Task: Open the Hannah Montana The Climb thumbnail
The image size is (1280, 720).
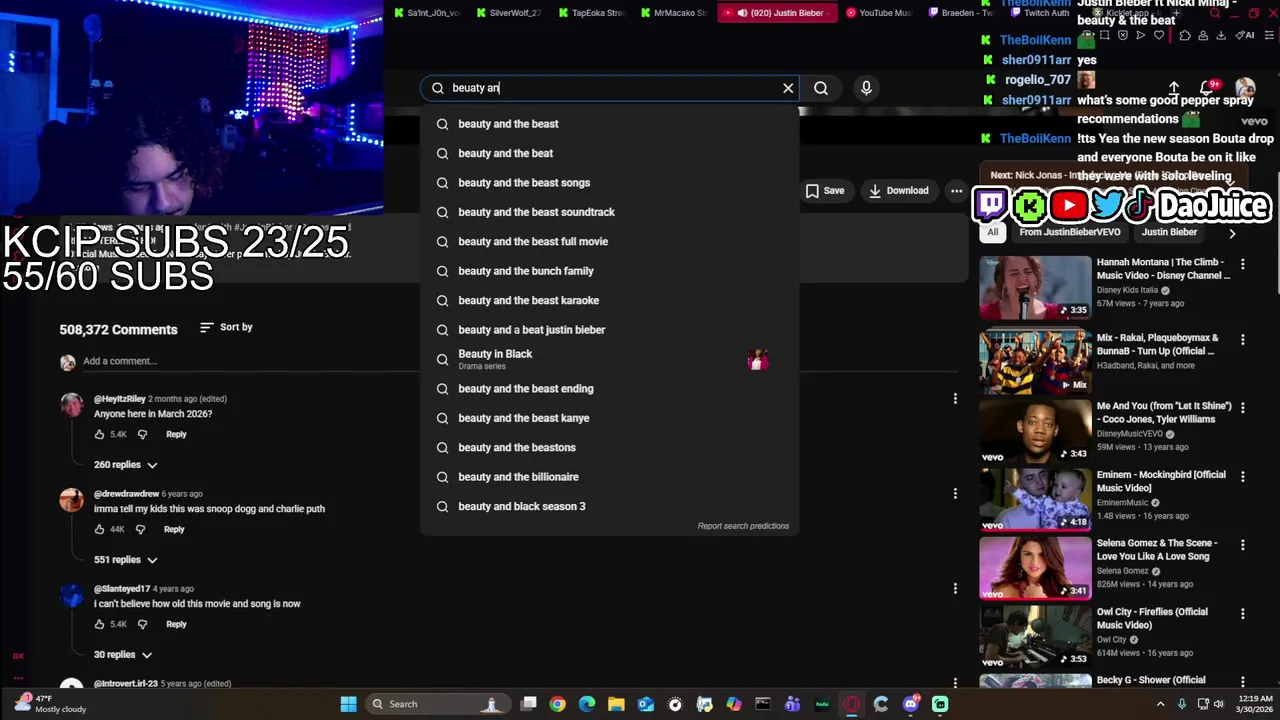Action: coord(1035,288)
